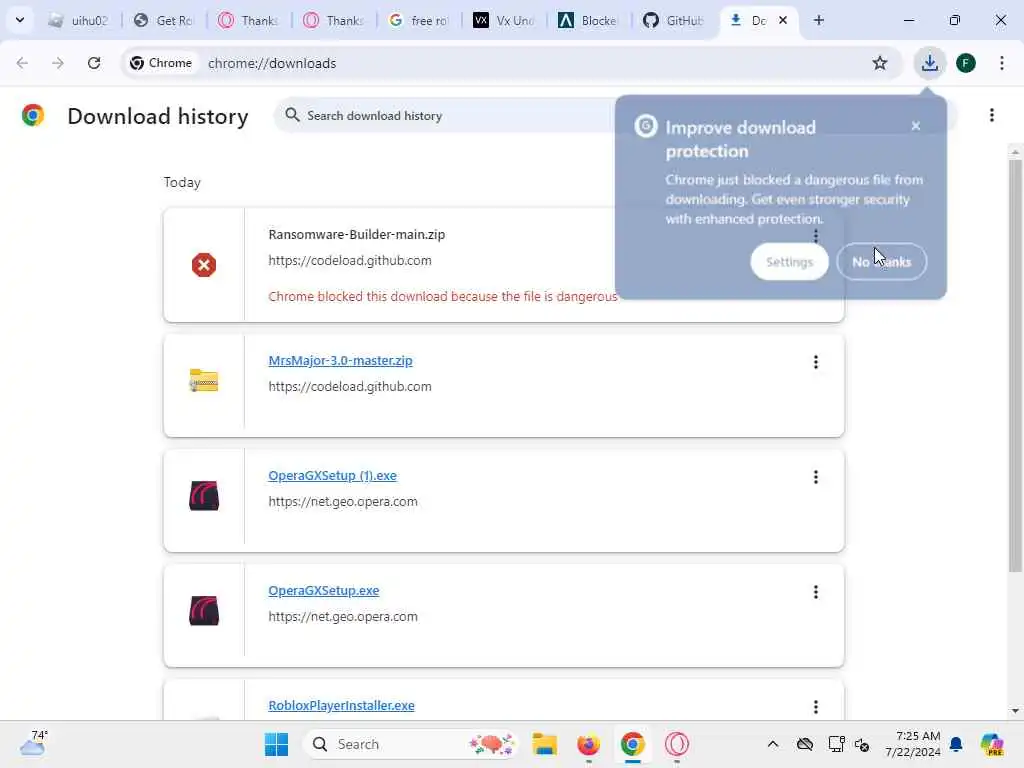Open the notifications bell icon

pyautogui.click(x=956, y=744)
